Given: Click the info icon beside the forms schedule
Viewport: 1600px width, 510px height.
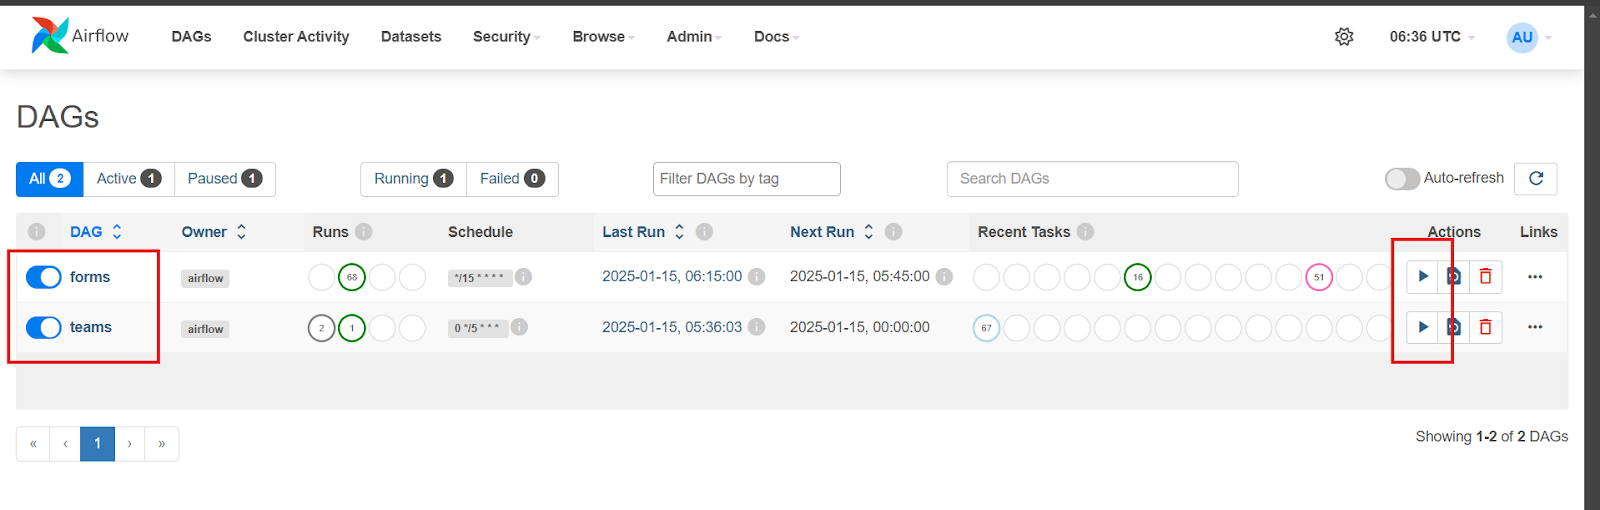Looking at the screenshot, I should click(523, 277).
